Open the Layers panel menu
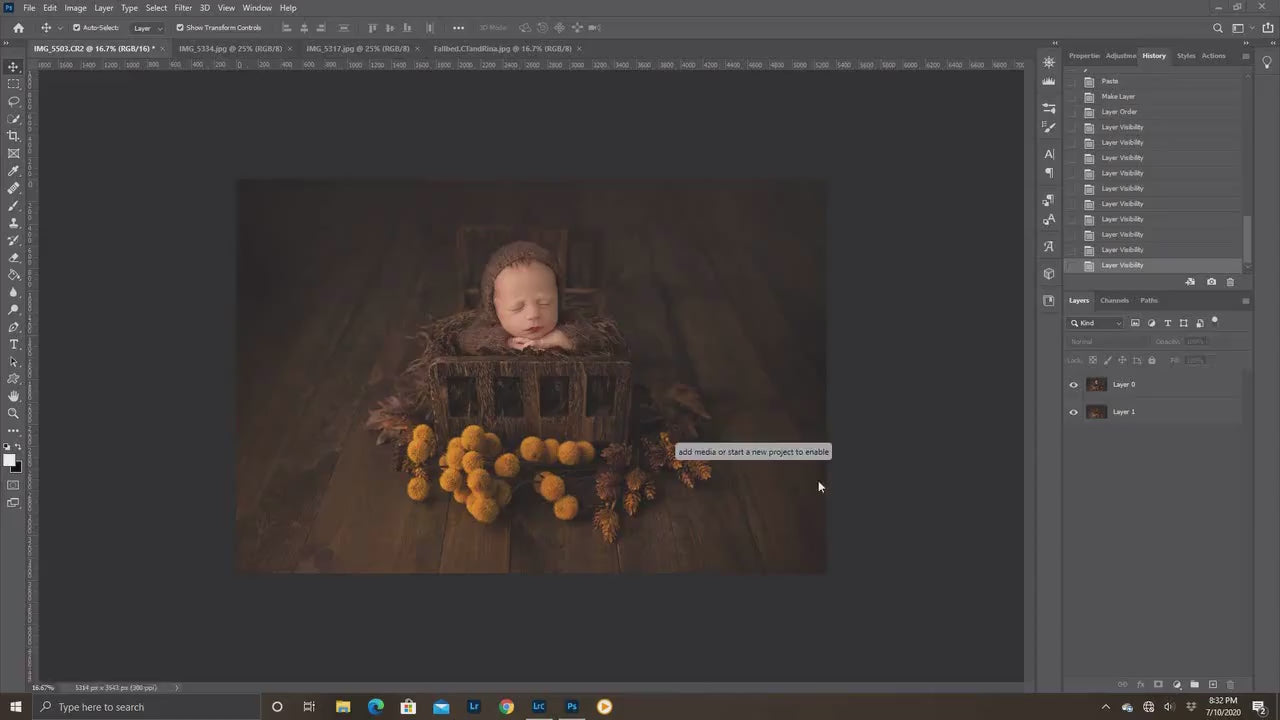Screen dimensions: 1280x720 click(x=1244, y=300)
